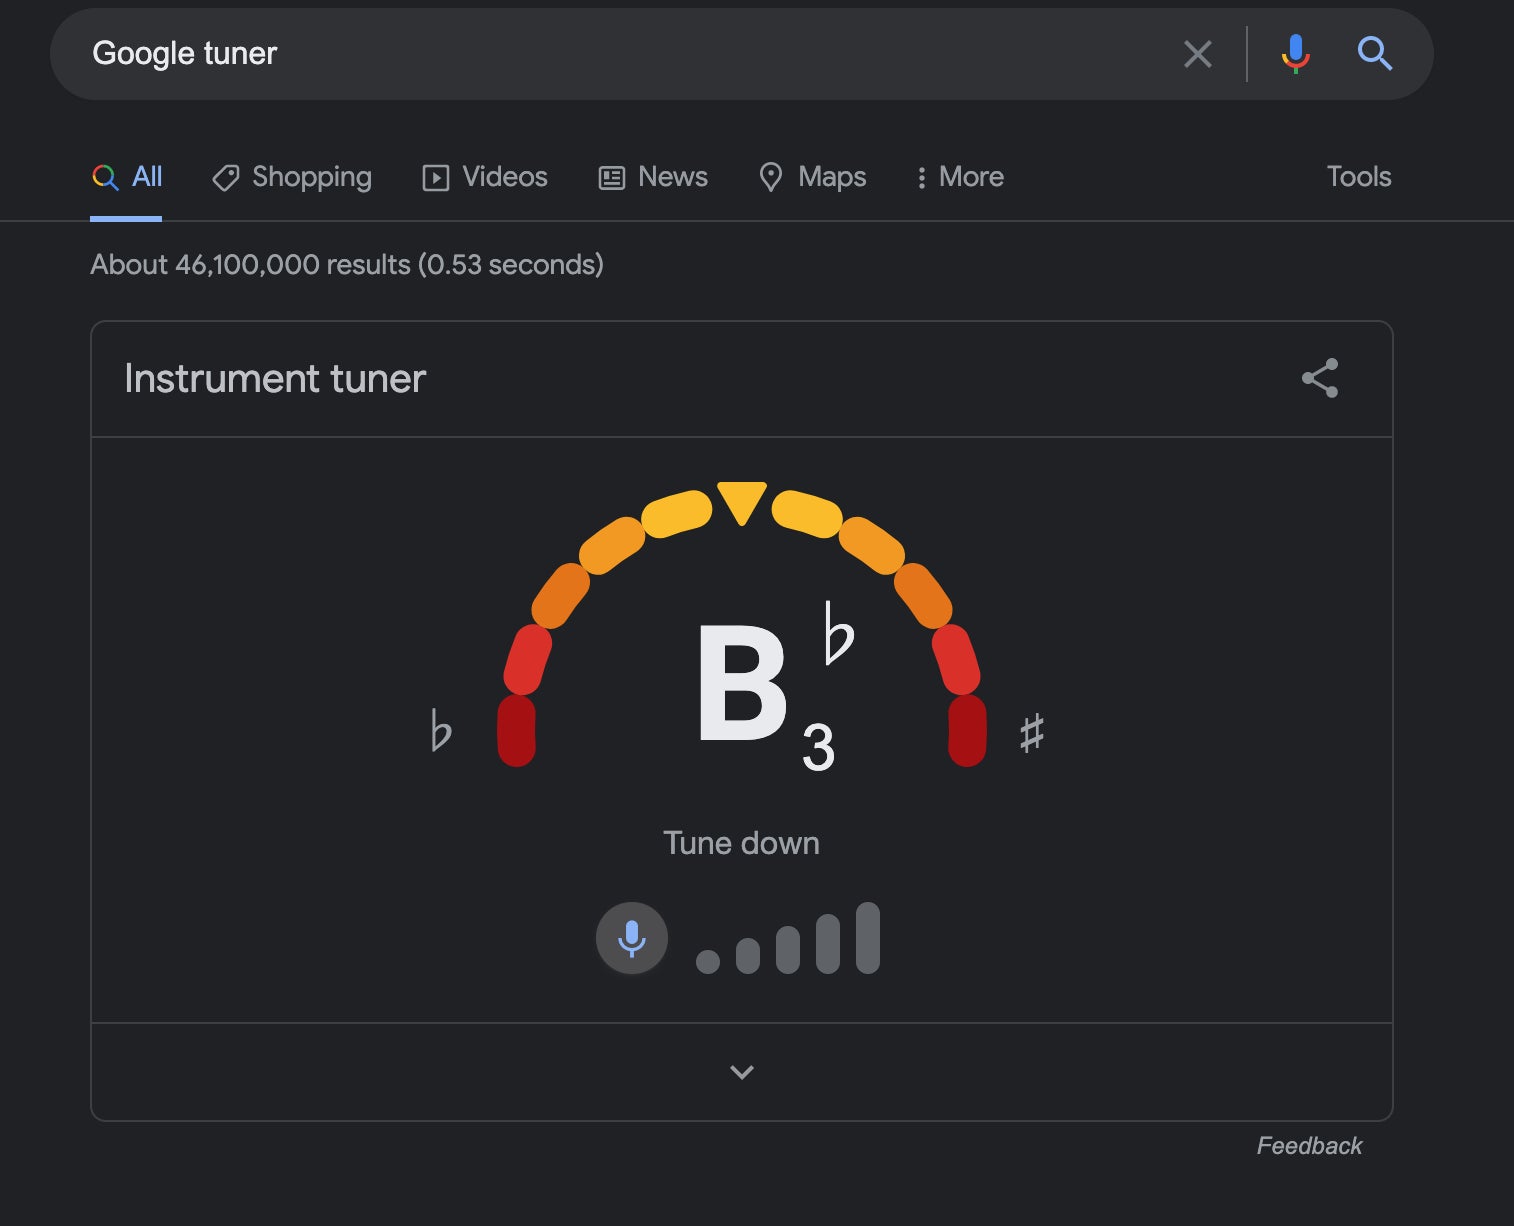Click the share icon in Instrument tuner
Viewport: 1514px width, 1226px height.
(x=1319, y=378)
